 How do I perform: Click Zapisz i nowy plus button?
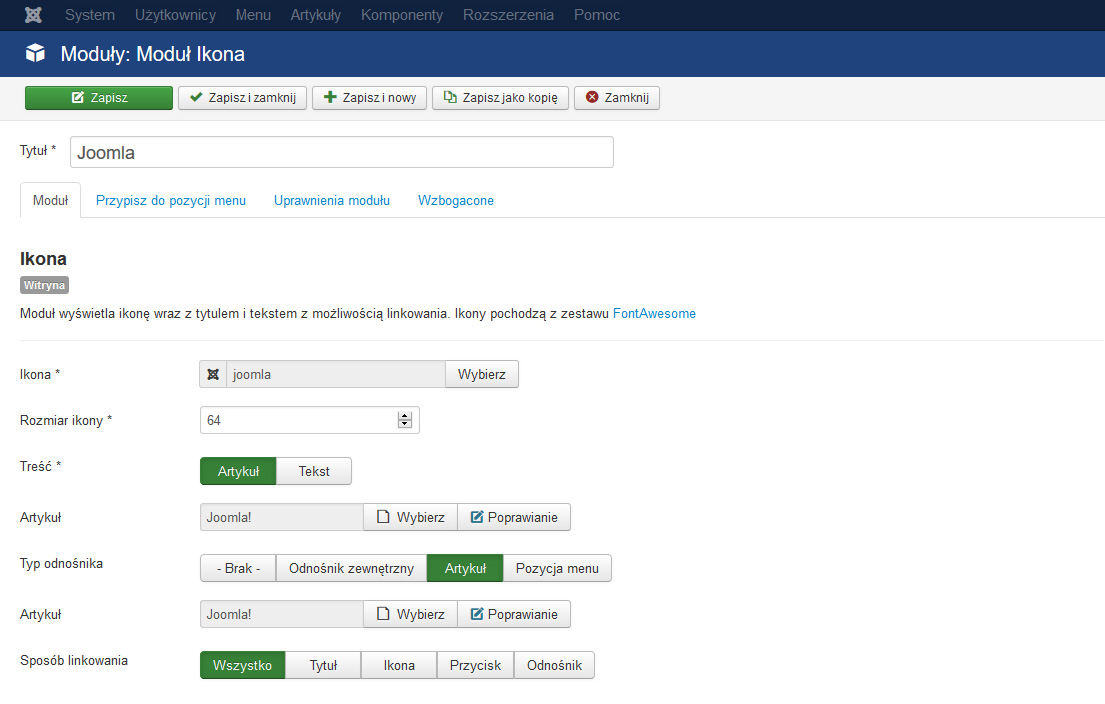click(369, 97)
